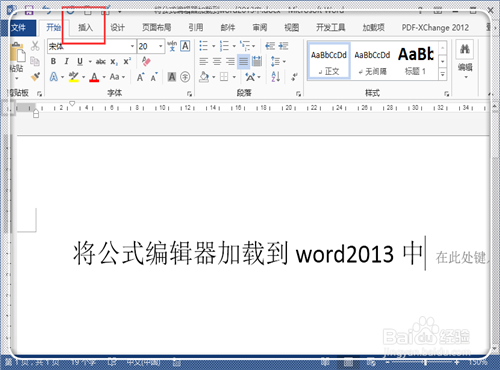Open the font size 20 dropdown
This screenshot has height=370, width=500.
pos(161,46)
